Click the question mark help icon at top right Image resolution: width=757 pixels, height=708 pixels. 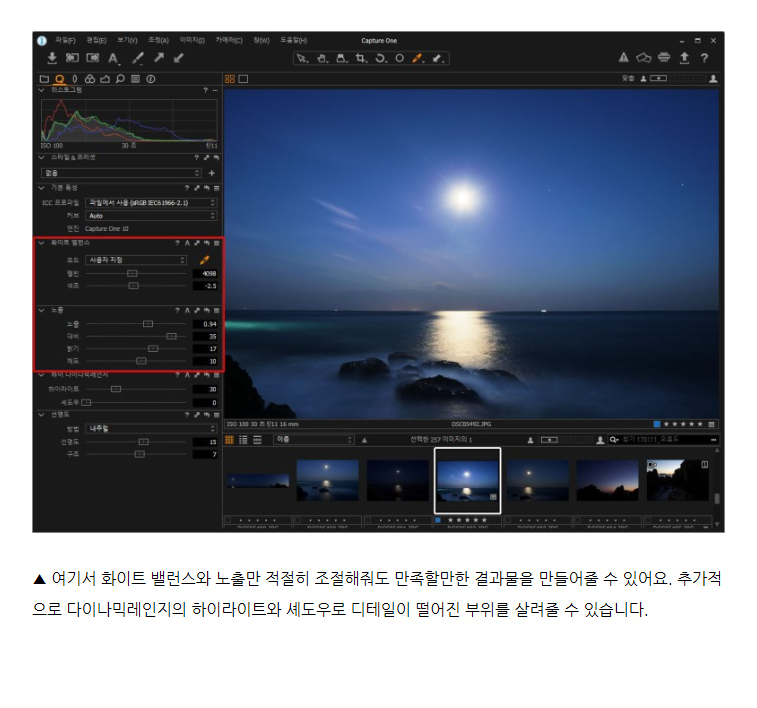pyautogui.click(x=704, y=58)
